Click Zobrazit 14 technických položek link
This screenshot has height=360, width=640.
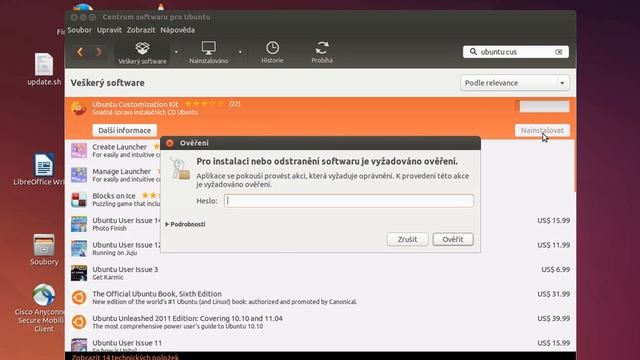pos(125,357)
